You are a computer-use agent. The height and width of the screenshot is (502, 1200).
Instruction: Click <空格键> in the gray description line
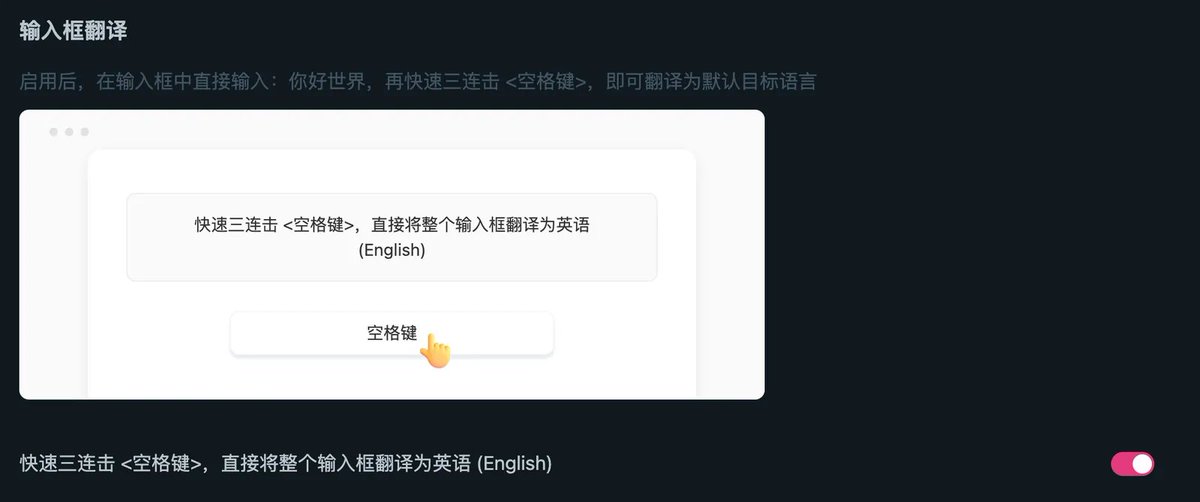[546, 81]
